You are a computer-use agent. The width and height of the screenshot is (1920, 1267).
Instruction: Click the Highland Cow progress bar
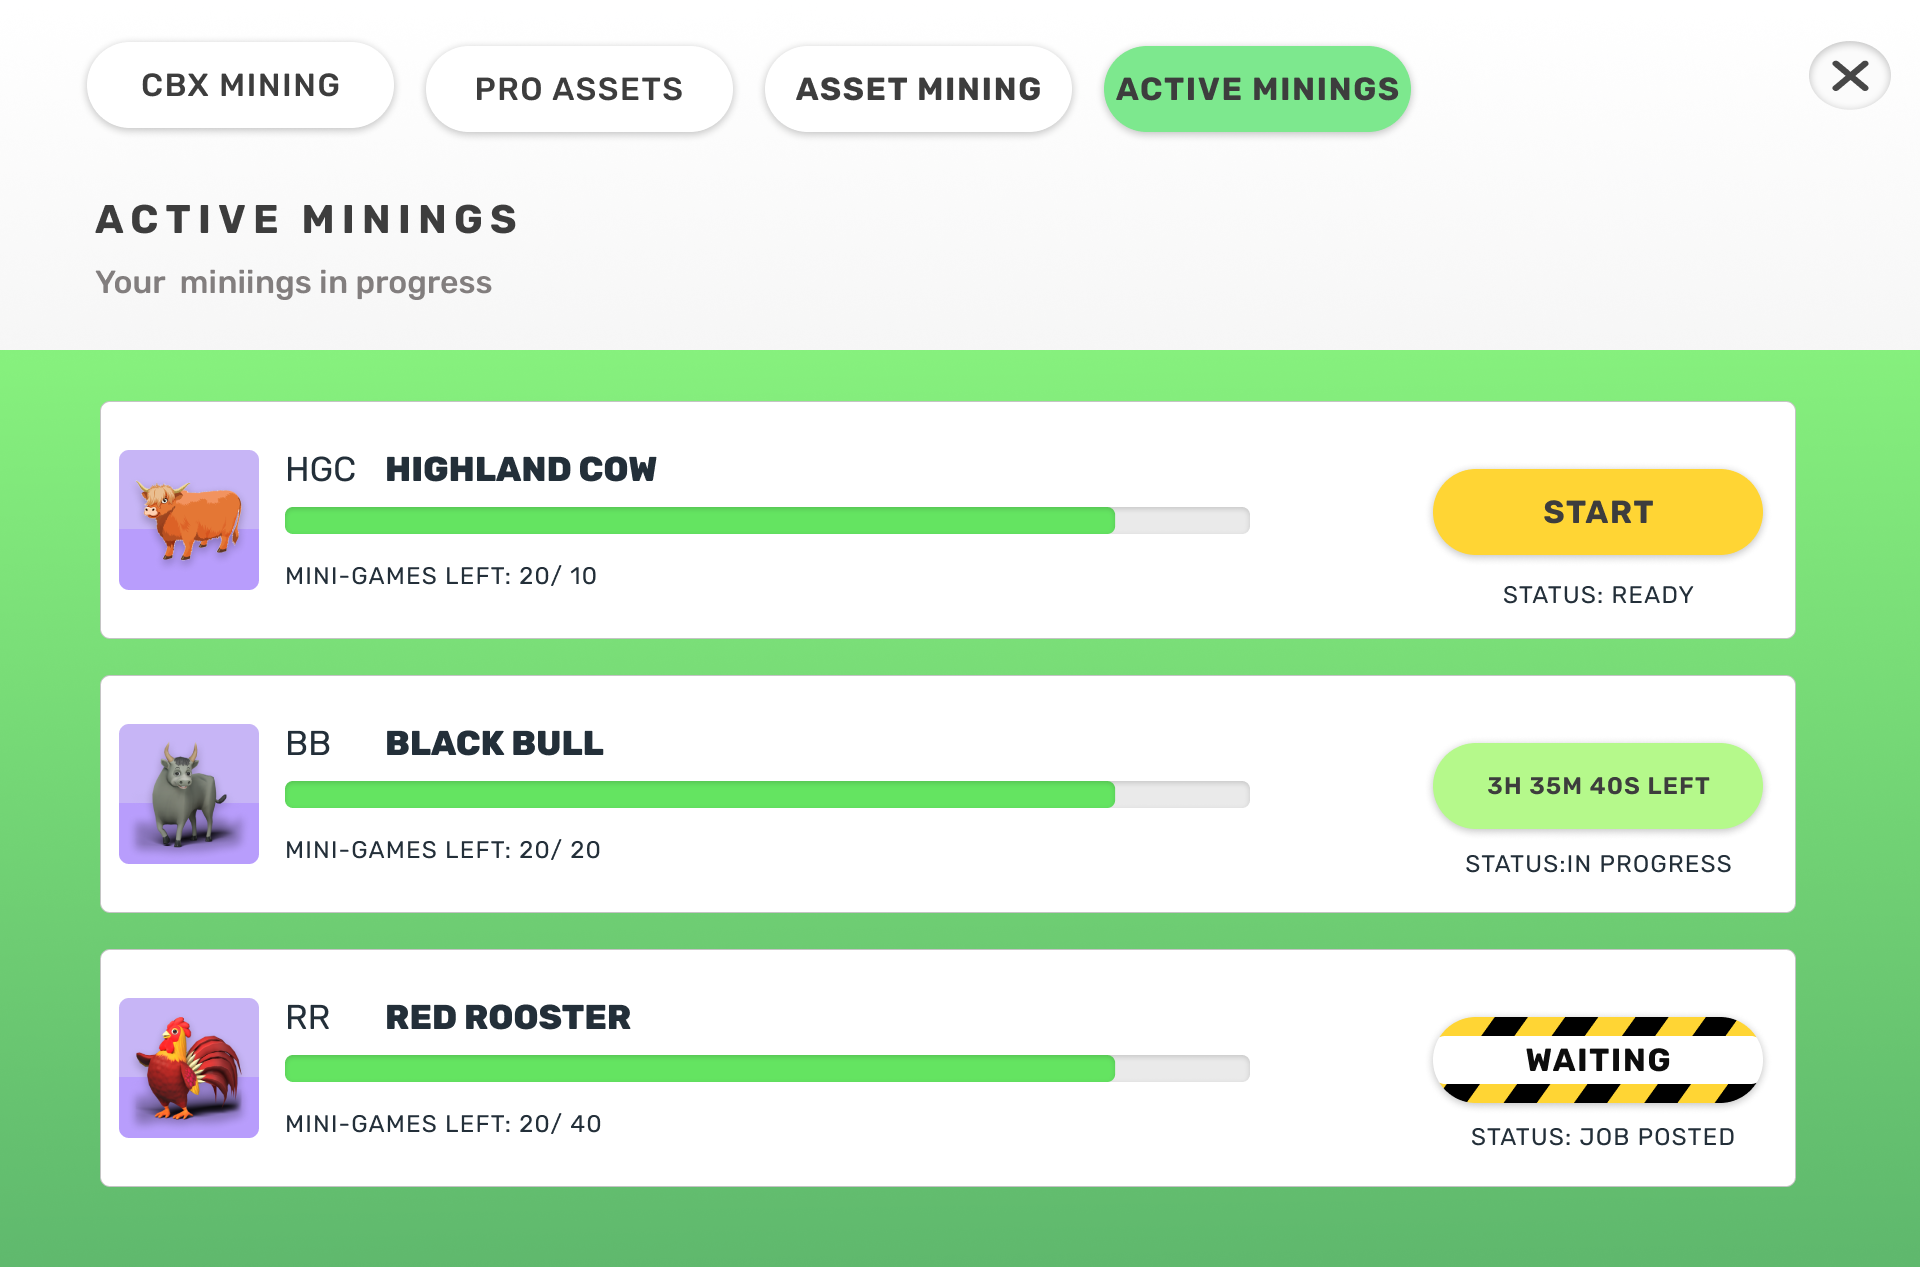[767, 520]
